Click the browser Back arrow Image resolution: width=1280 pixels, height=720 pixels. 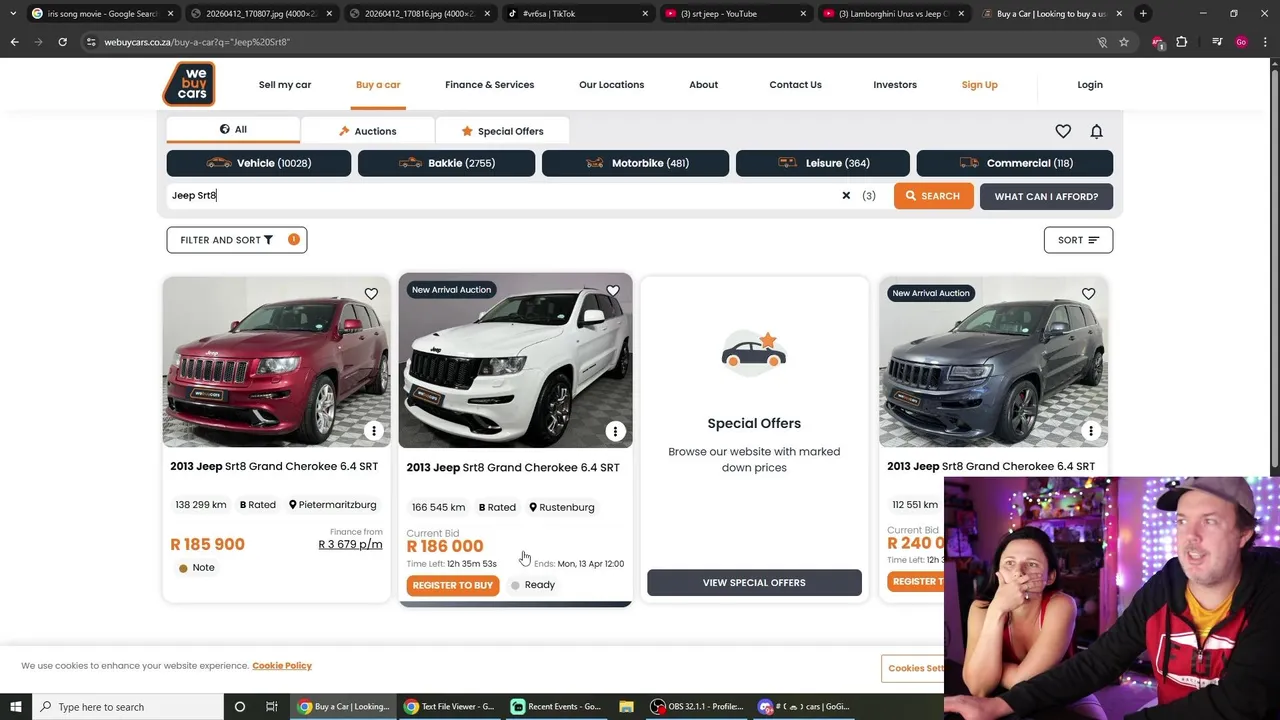(x=14, y=42)
